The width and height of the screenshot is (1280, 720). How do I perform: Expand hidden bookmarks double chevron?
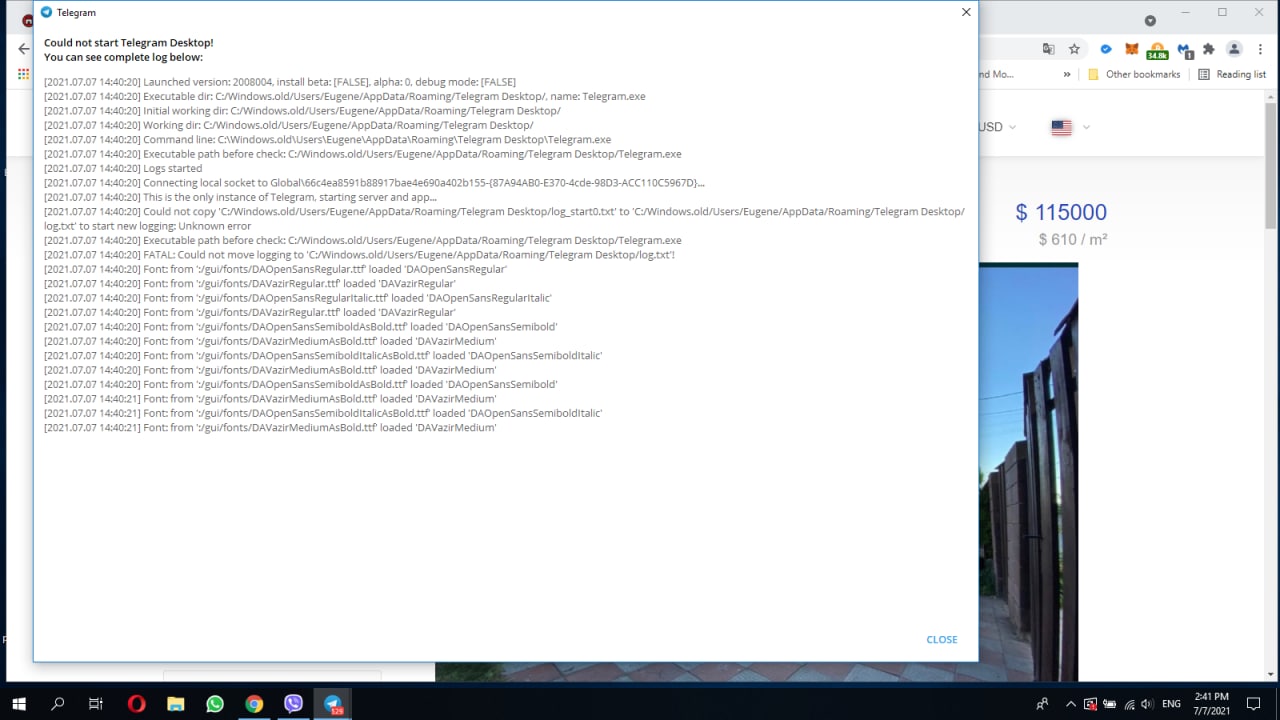[x=1067, y=74]
